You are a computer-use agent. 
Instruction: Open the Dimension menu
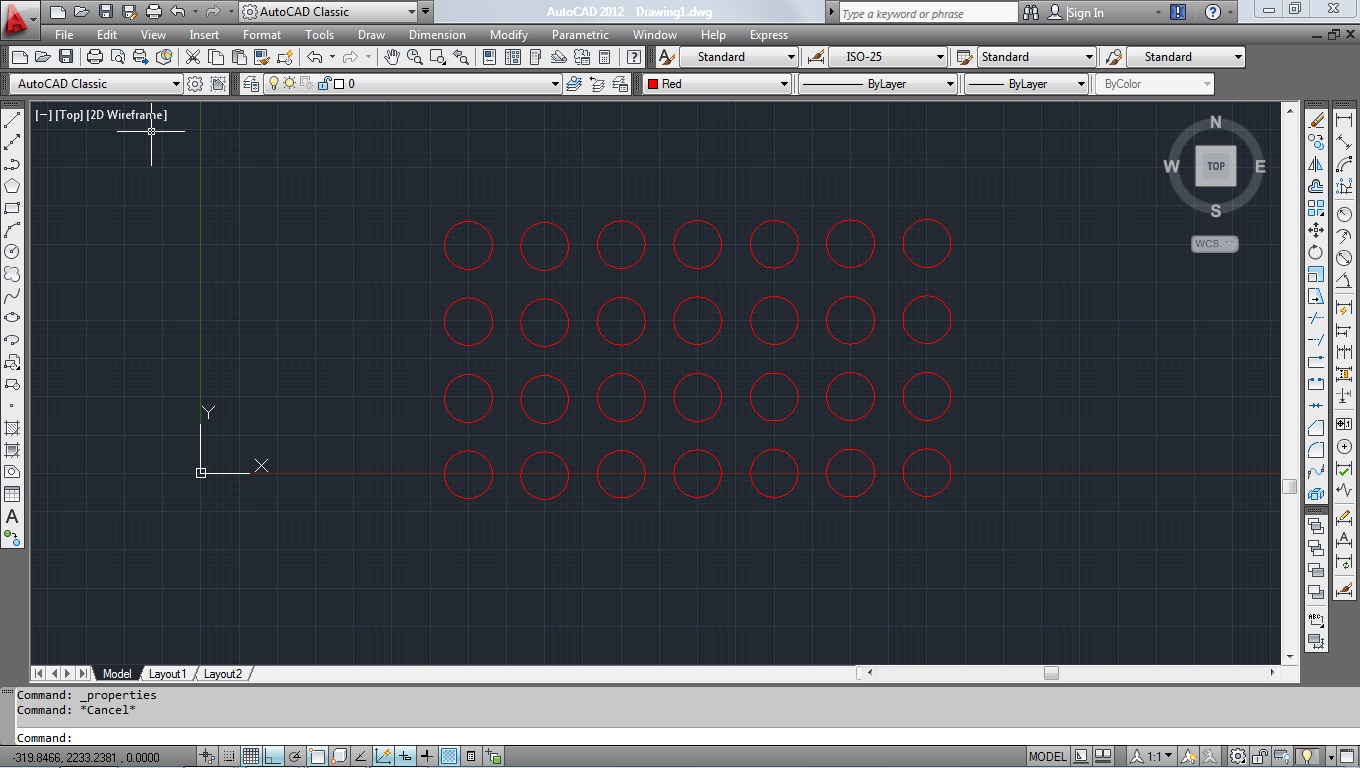(437, 34)
